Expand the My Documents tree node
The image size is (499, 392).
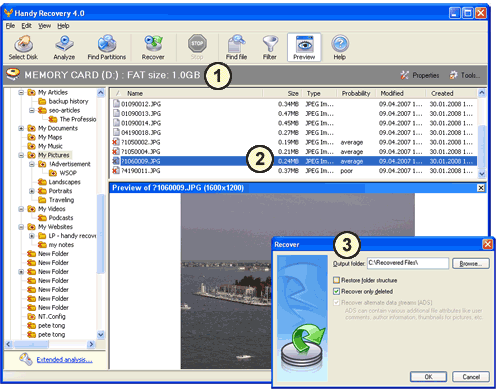click(x=21, y=128)
